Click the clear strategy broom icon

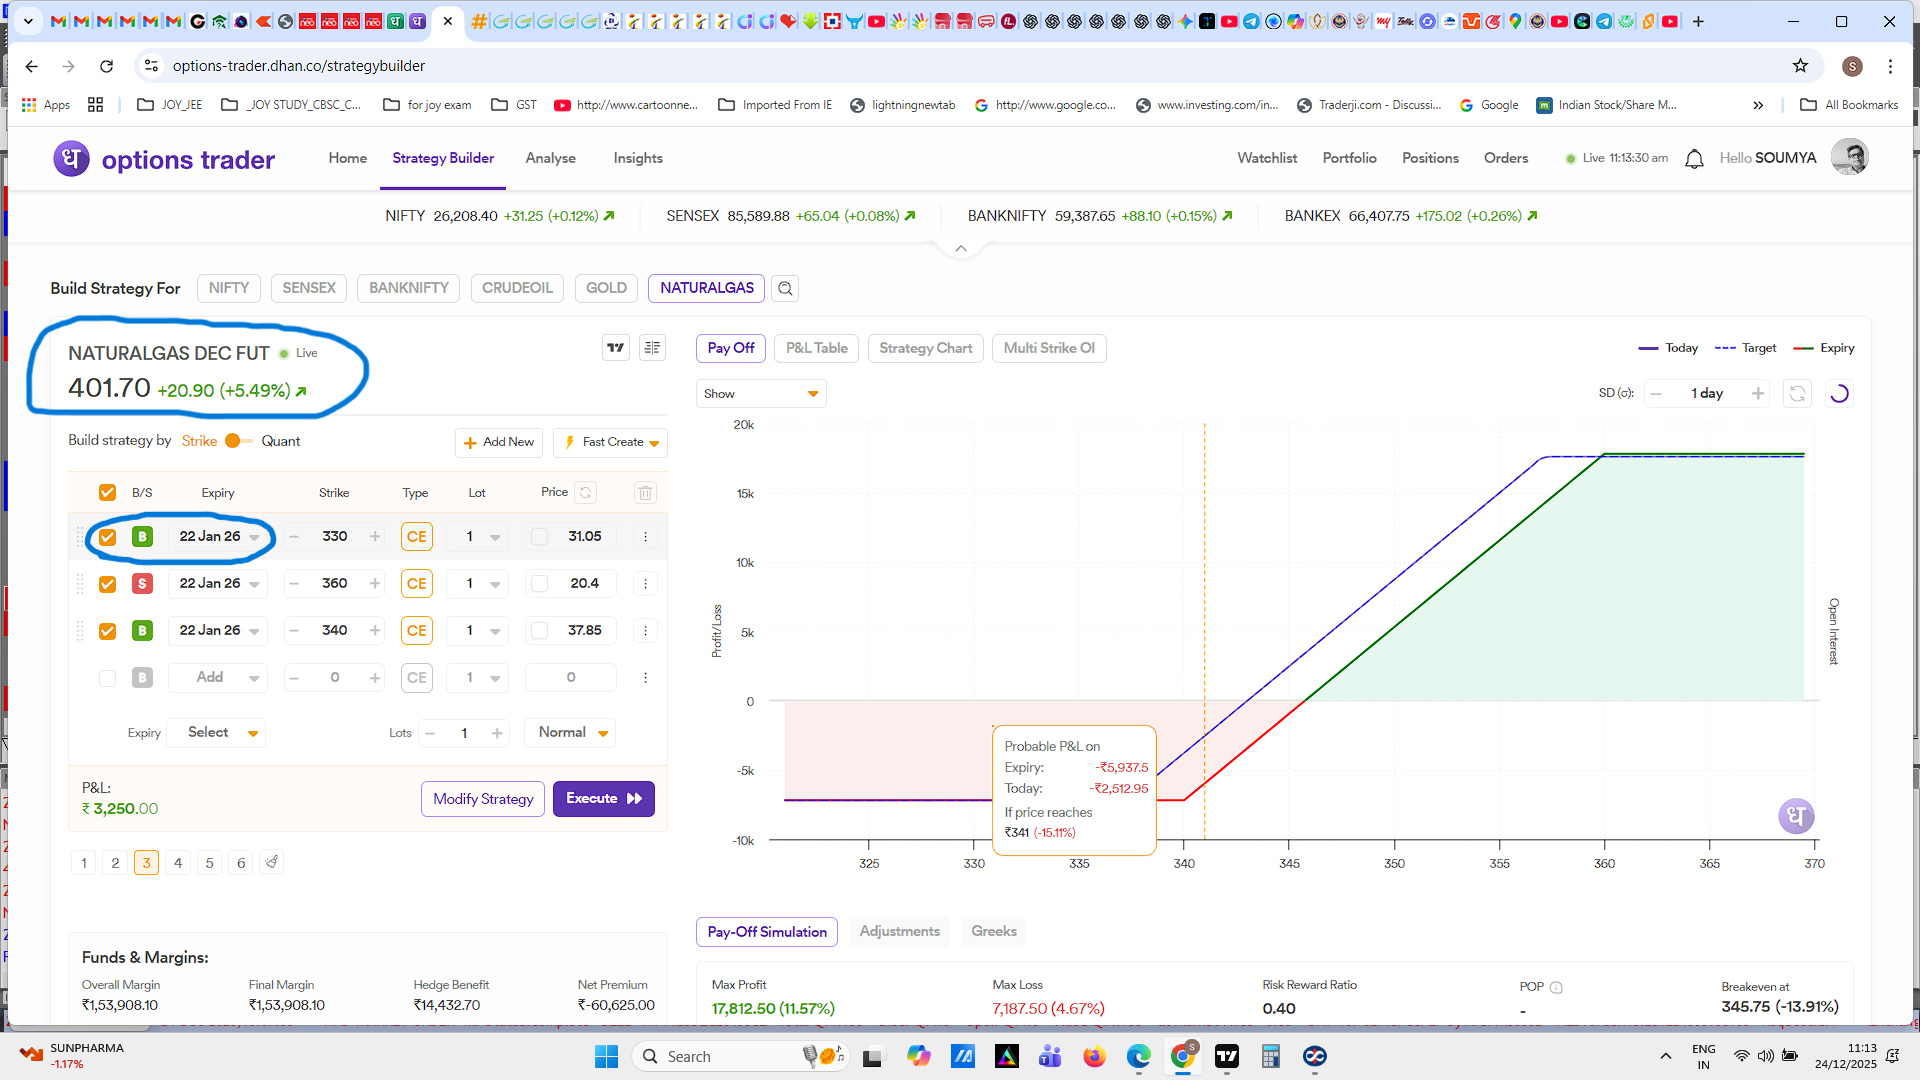271,862
